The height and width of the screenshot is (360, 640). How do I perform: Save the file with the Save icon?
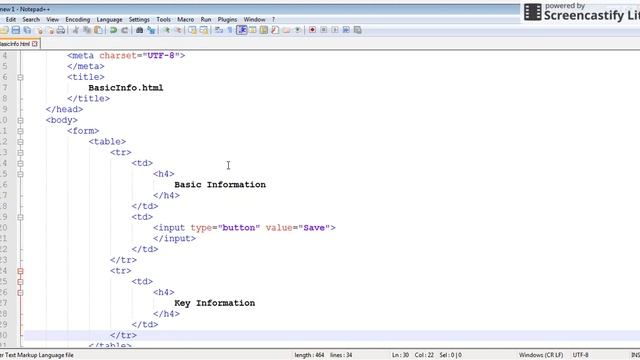[x=16, y=30]
